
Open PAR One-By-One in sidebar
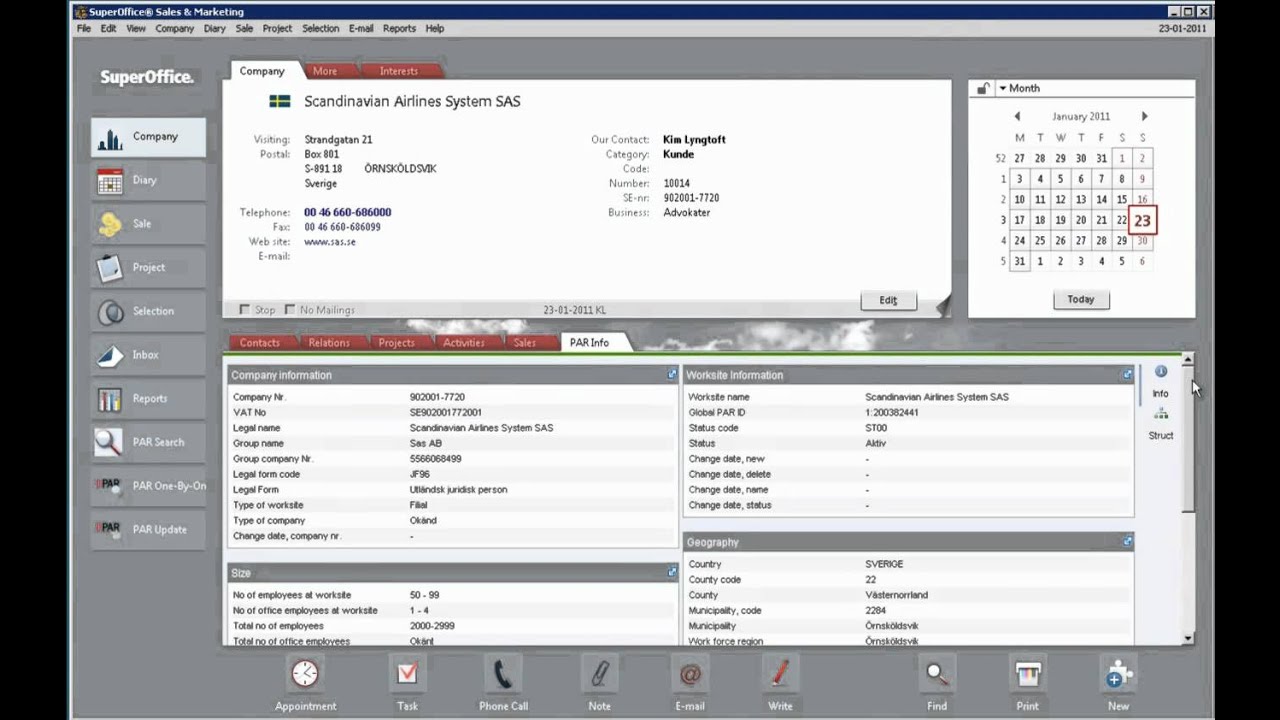tap(148, 486)
